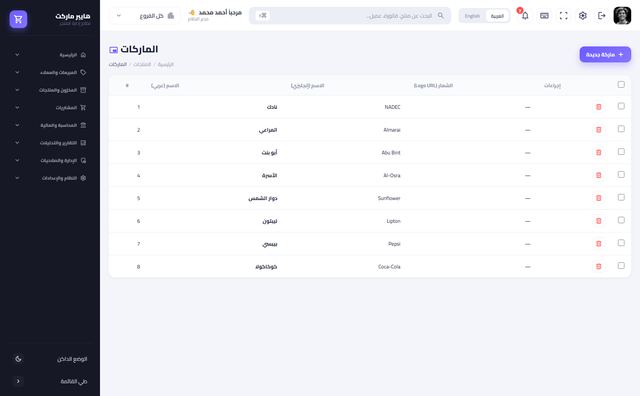Click the English name column header
Viewport: 640px width, 396px height.
point(307,86)
